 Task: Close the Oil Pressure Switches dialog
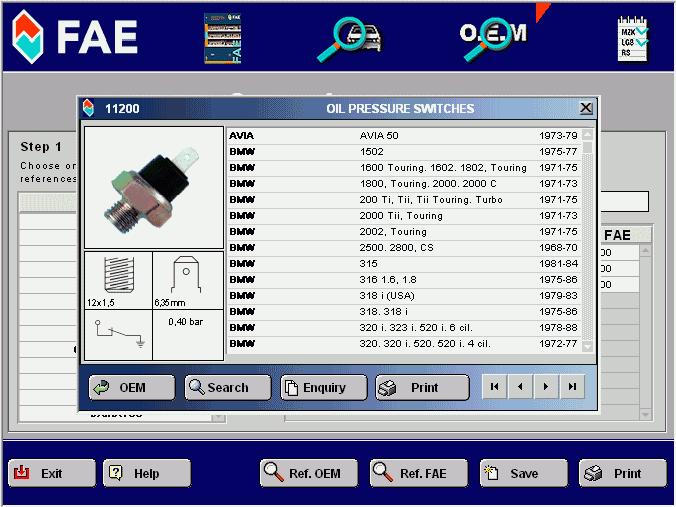point(585,108)
